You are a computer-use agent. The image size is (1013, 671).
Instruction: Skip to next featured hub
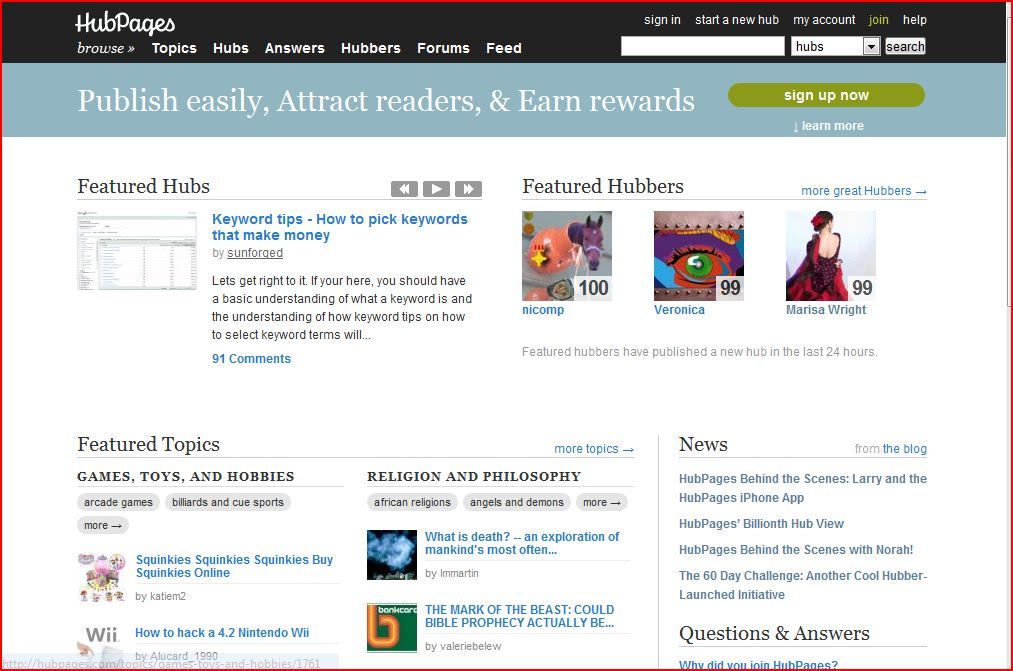click(468, 189)
